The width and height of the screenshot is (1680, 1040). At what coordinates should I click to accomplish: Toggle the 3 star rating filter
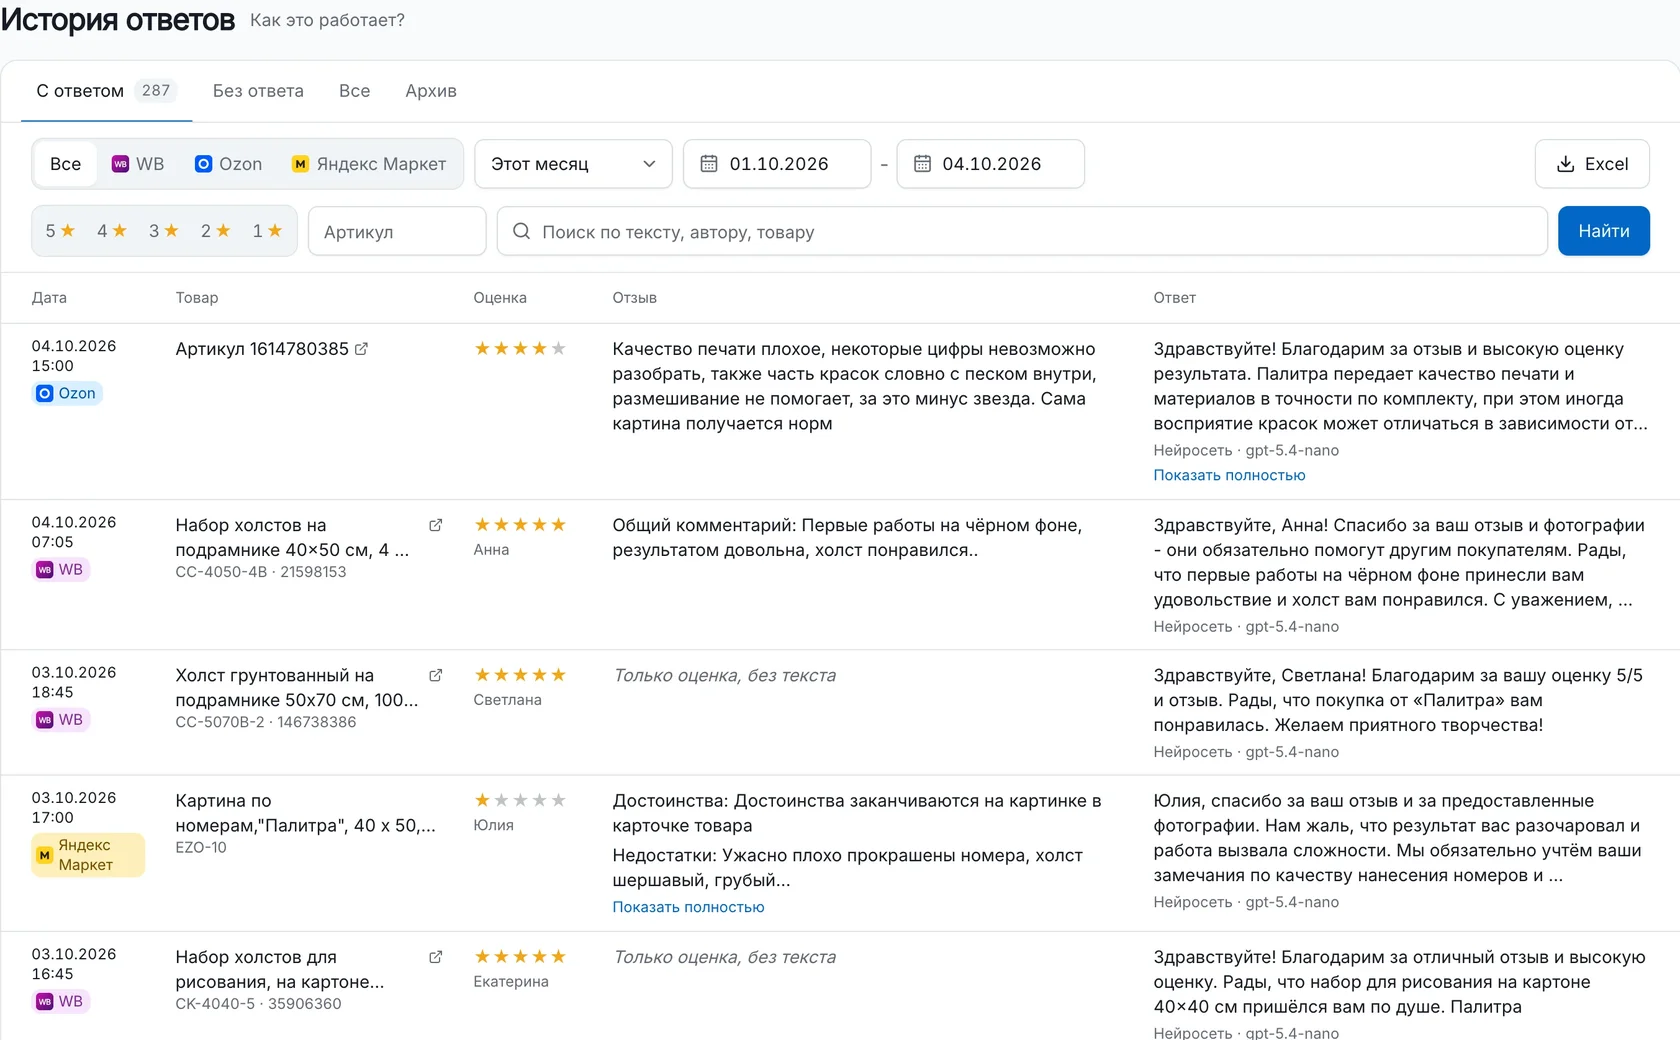pyautogui.click(x=164, y=231)
